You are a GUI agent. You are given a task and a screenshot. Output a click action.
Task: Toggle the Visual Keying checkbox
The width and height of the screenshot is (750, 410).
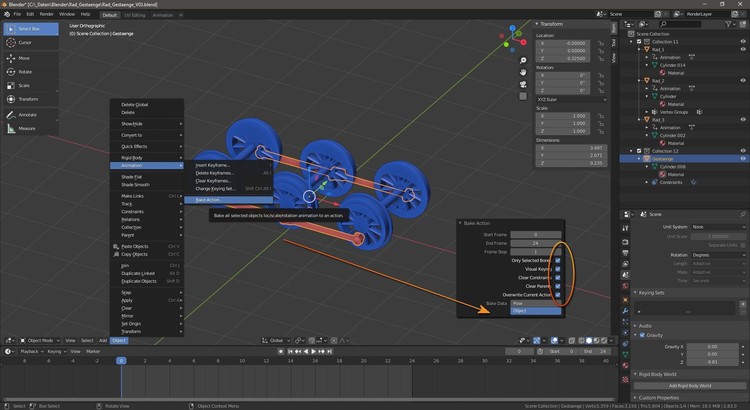tap(558, 268)
